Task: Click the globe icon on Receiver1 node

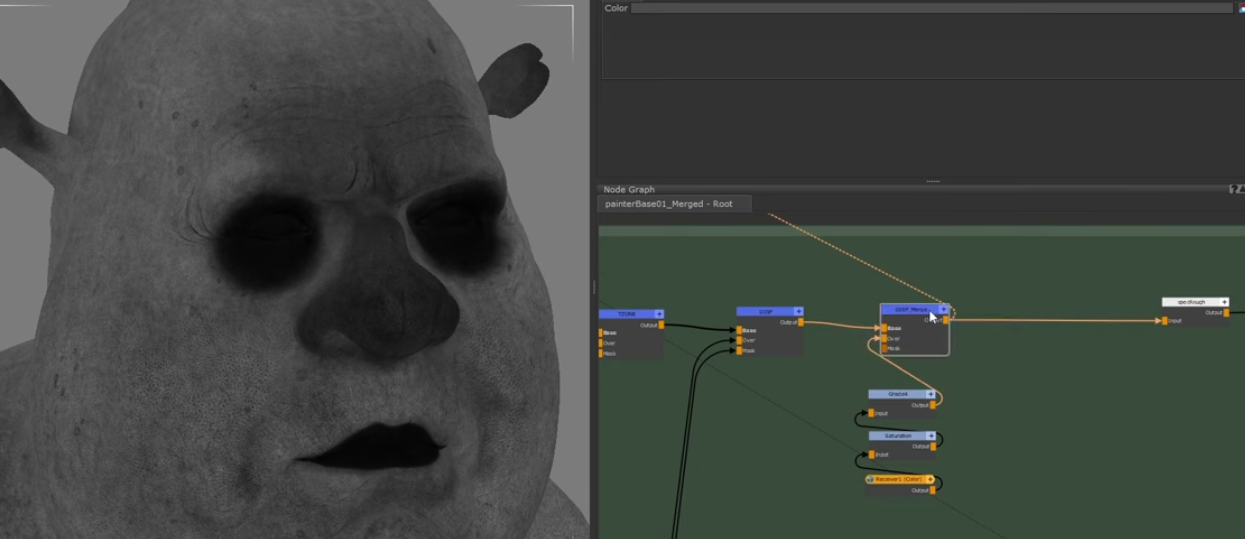Action: click(x=870, y=480)
